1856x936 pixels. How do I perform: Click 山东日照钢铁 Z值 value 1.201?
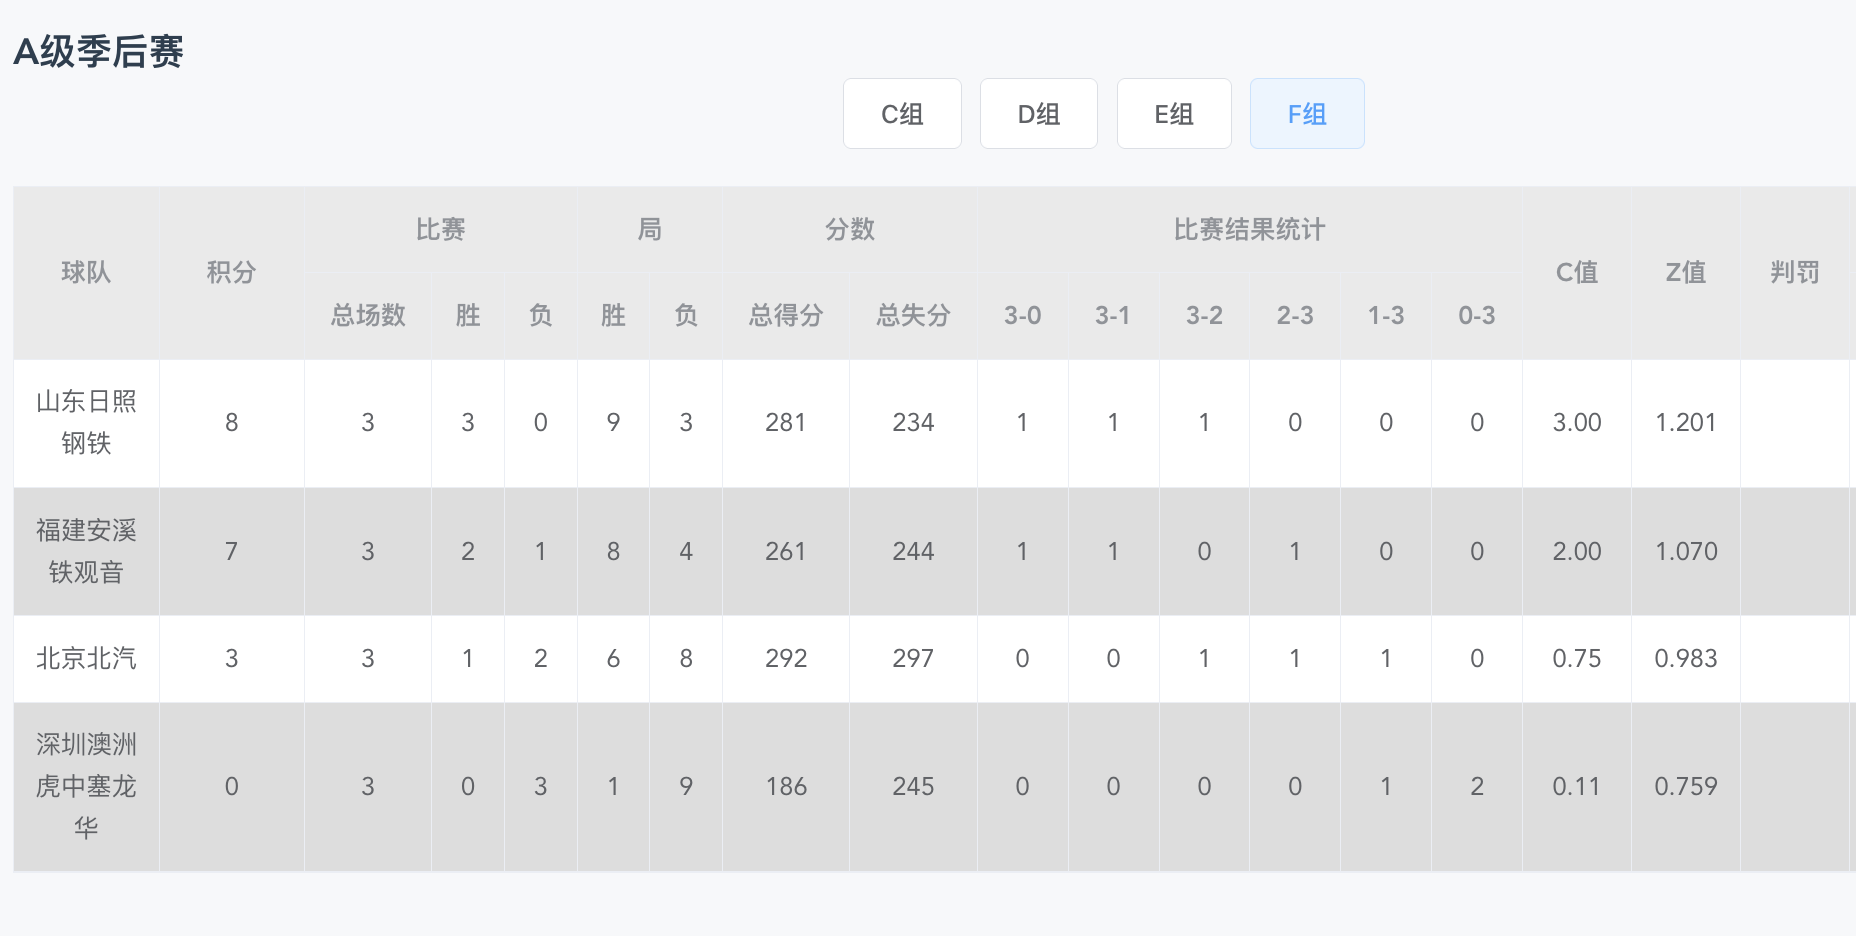[x=1686, y=422]
